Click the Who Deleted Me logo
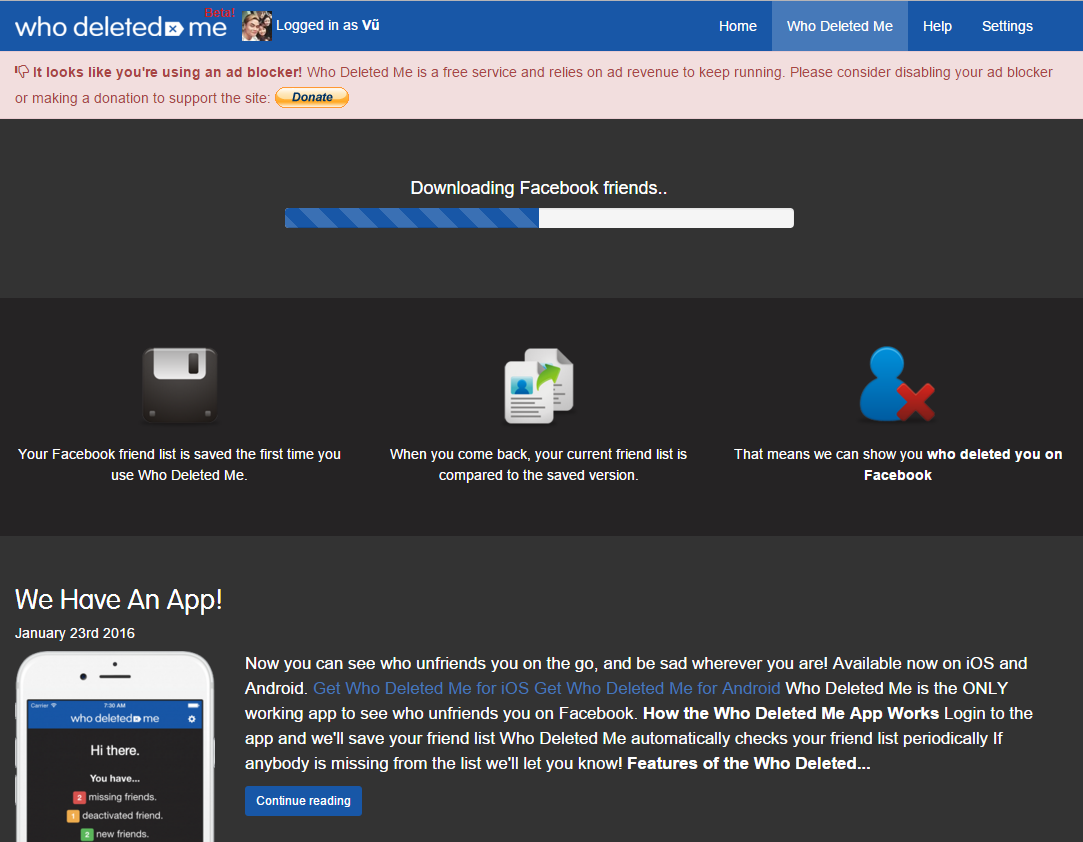Viewport: 1083px width, 842px height. click(x=121, y=26)
